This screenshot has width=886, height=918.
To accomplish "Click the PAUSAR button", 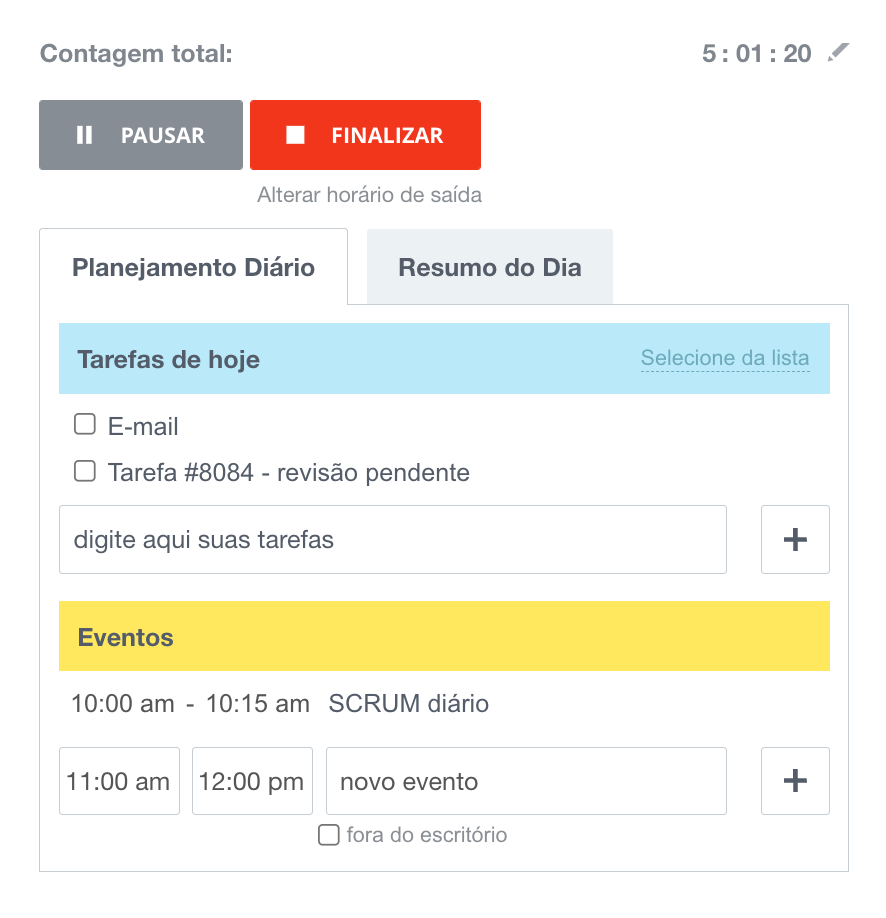I will pos(140,134).
